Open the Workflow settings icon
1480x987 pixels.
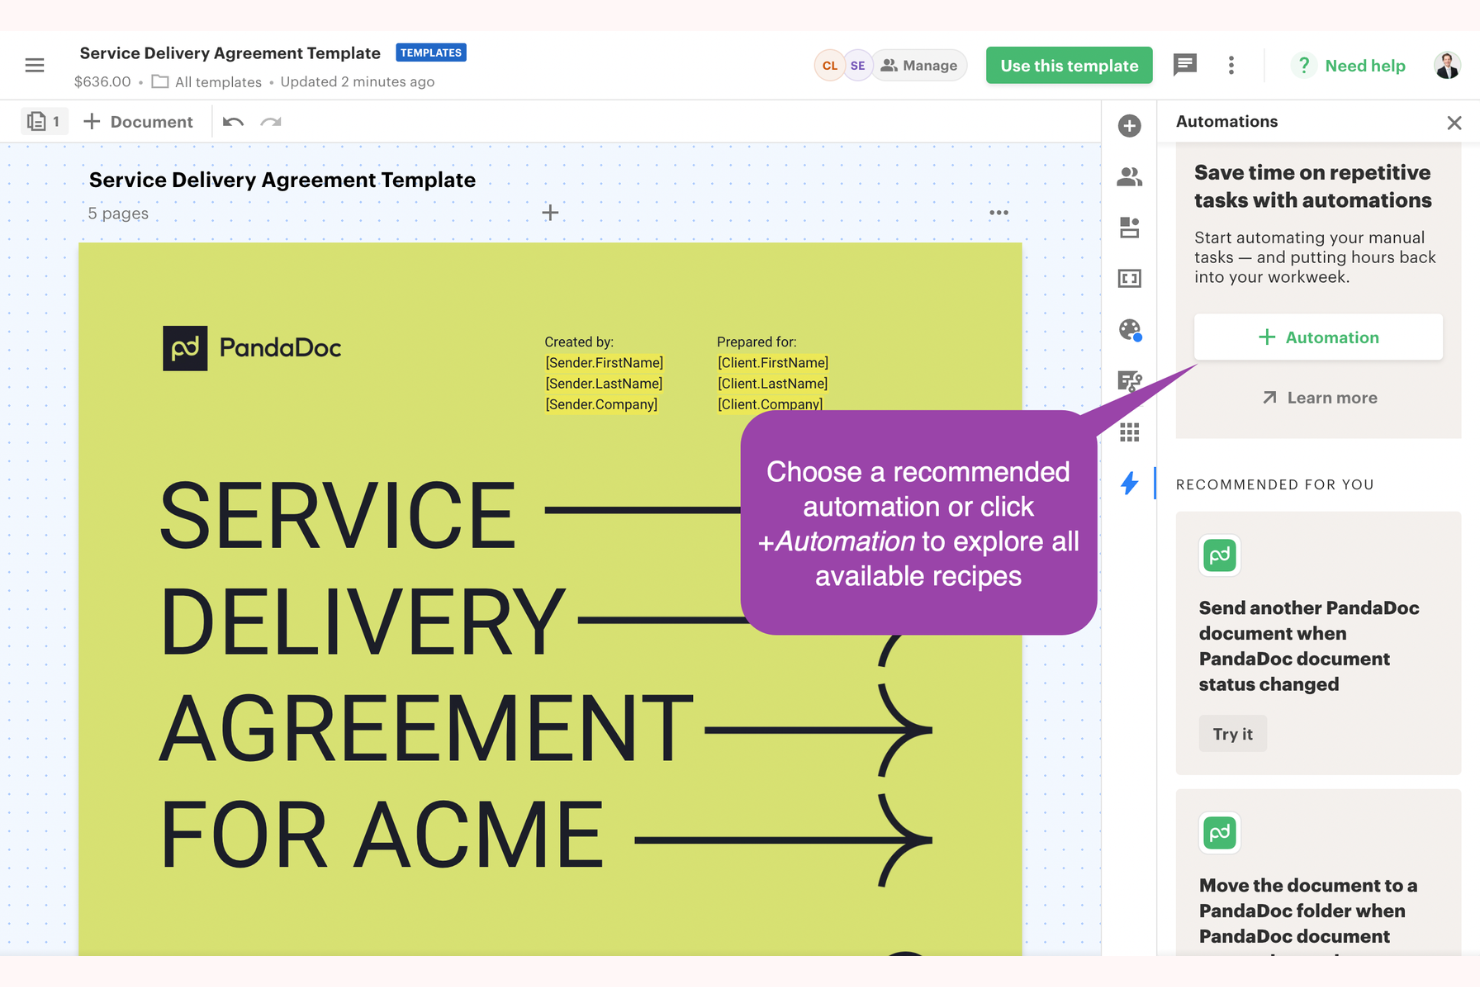coord(1129,381)
